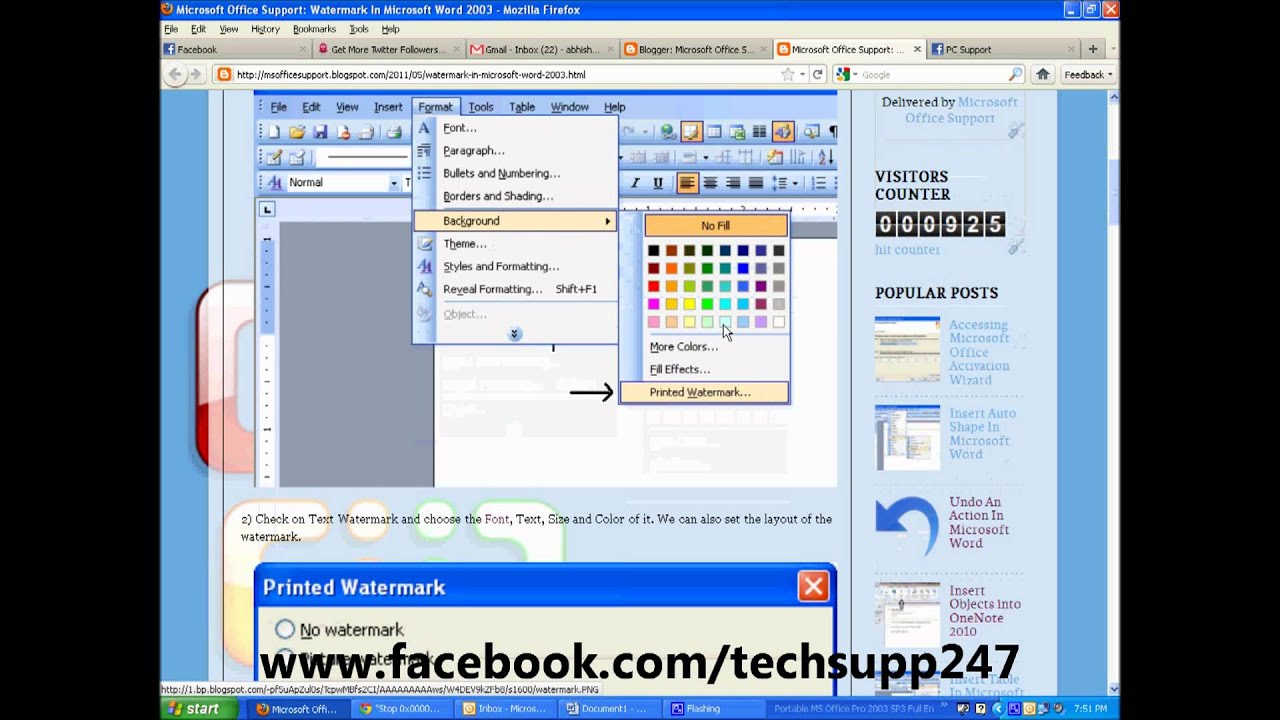1280x720 pixels.
Task: Open the Feedback dropdown button
Action: click(x=1088, y=74)
